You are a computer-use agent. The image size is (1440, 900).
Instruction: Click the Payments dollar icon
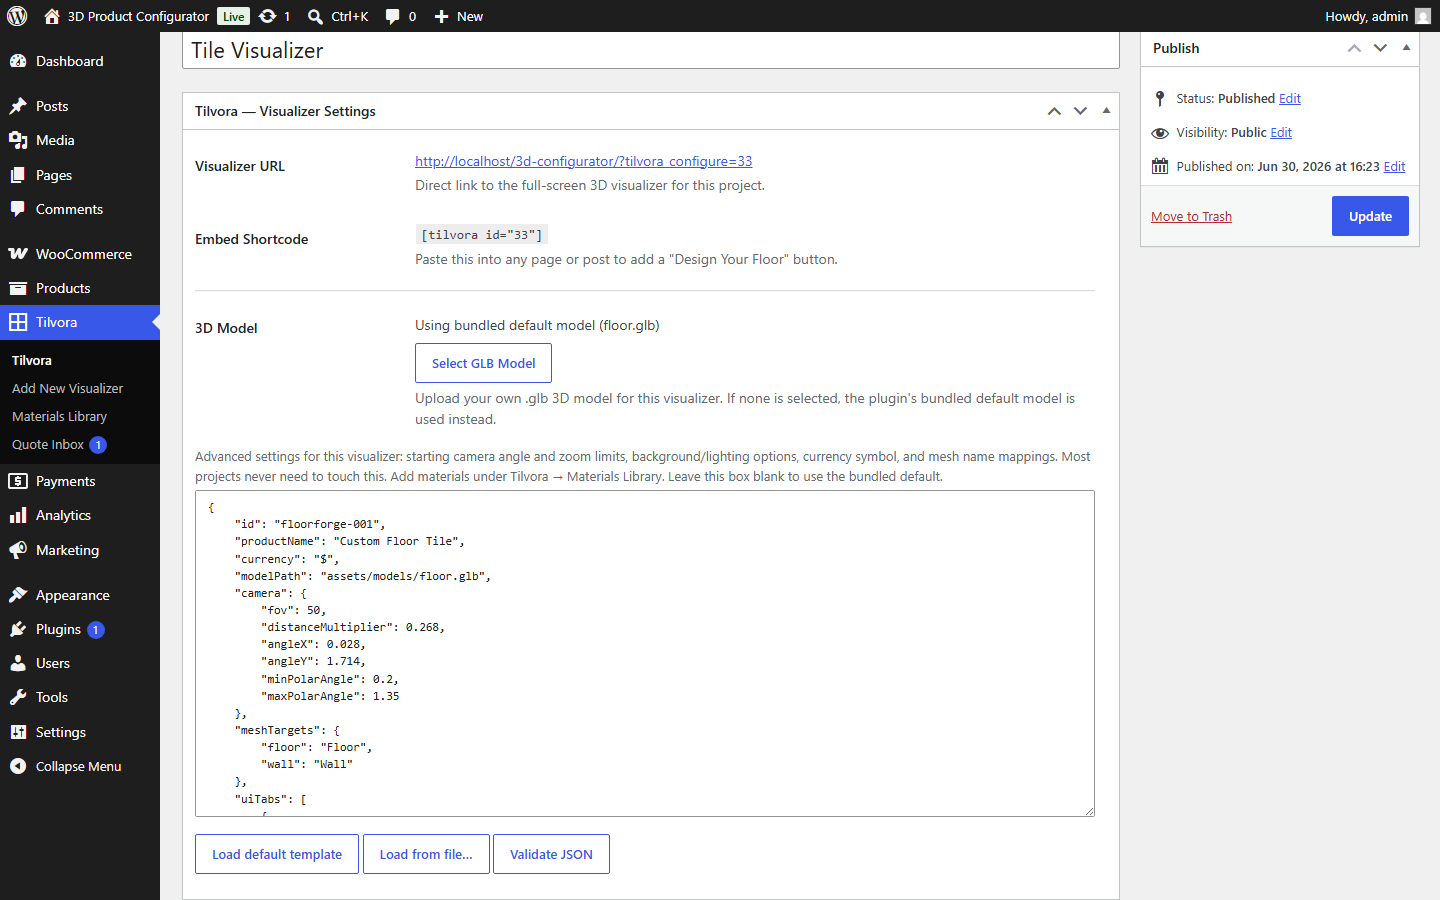(18, 481)
